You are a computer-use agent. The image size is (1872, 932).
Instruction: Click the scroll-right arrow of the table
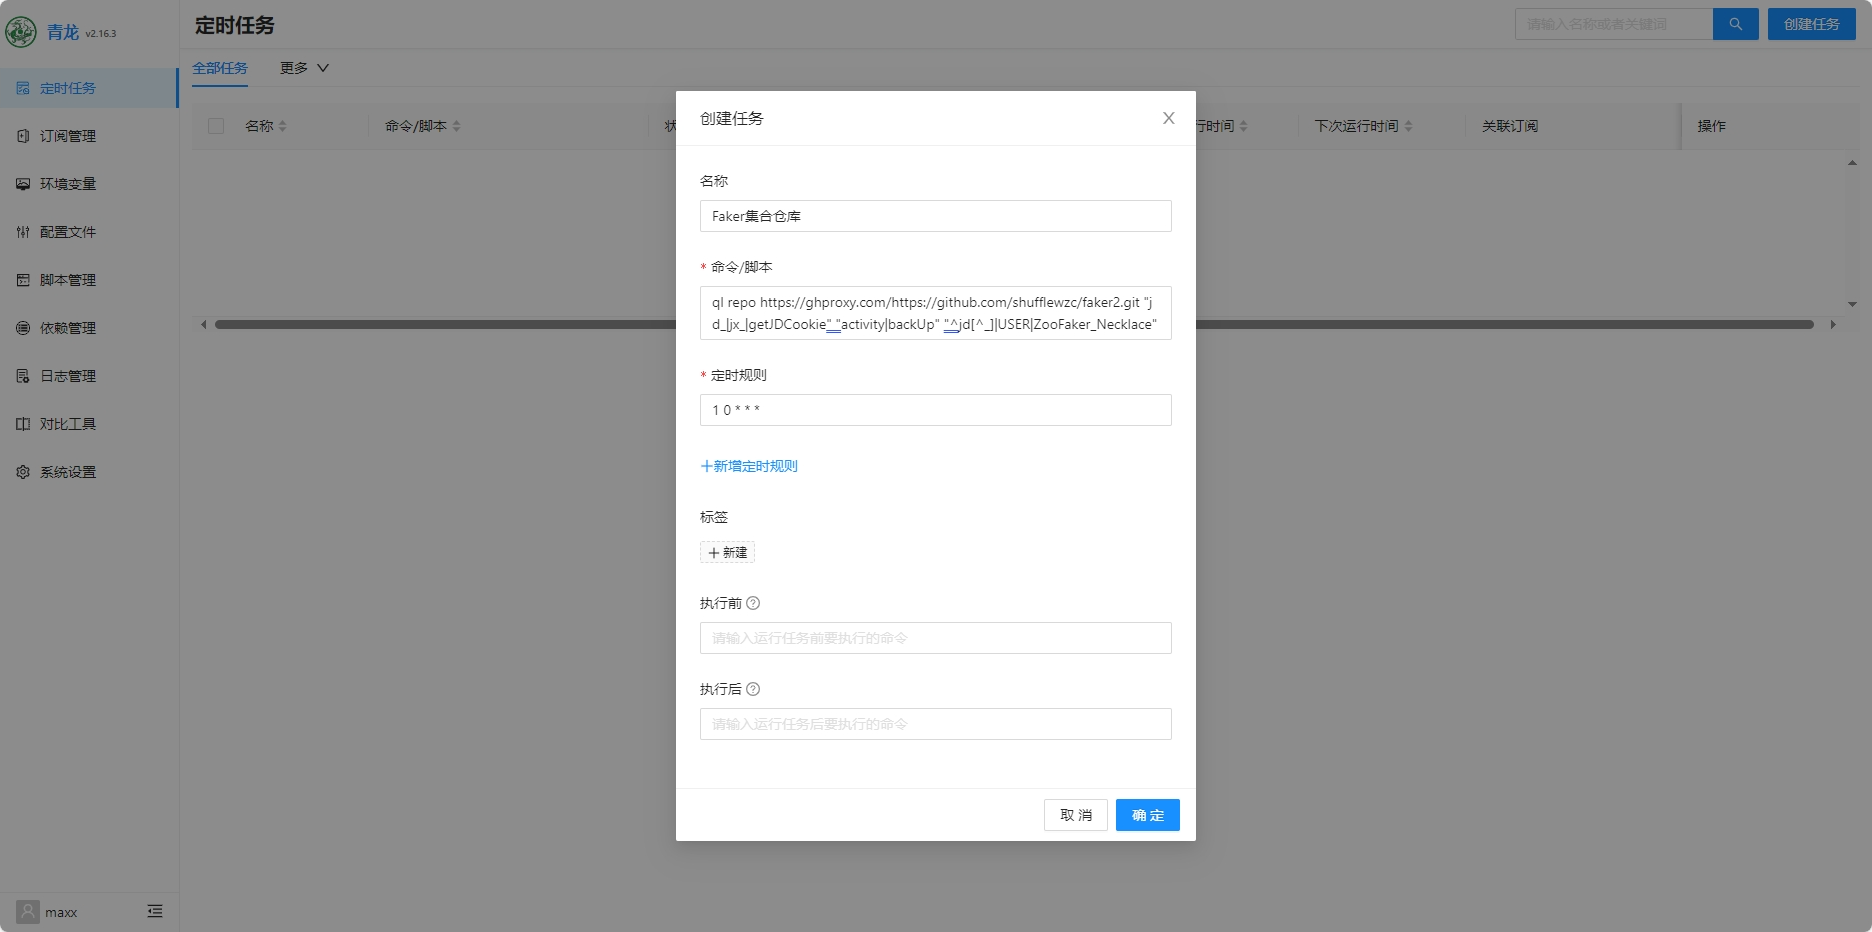1833,324
